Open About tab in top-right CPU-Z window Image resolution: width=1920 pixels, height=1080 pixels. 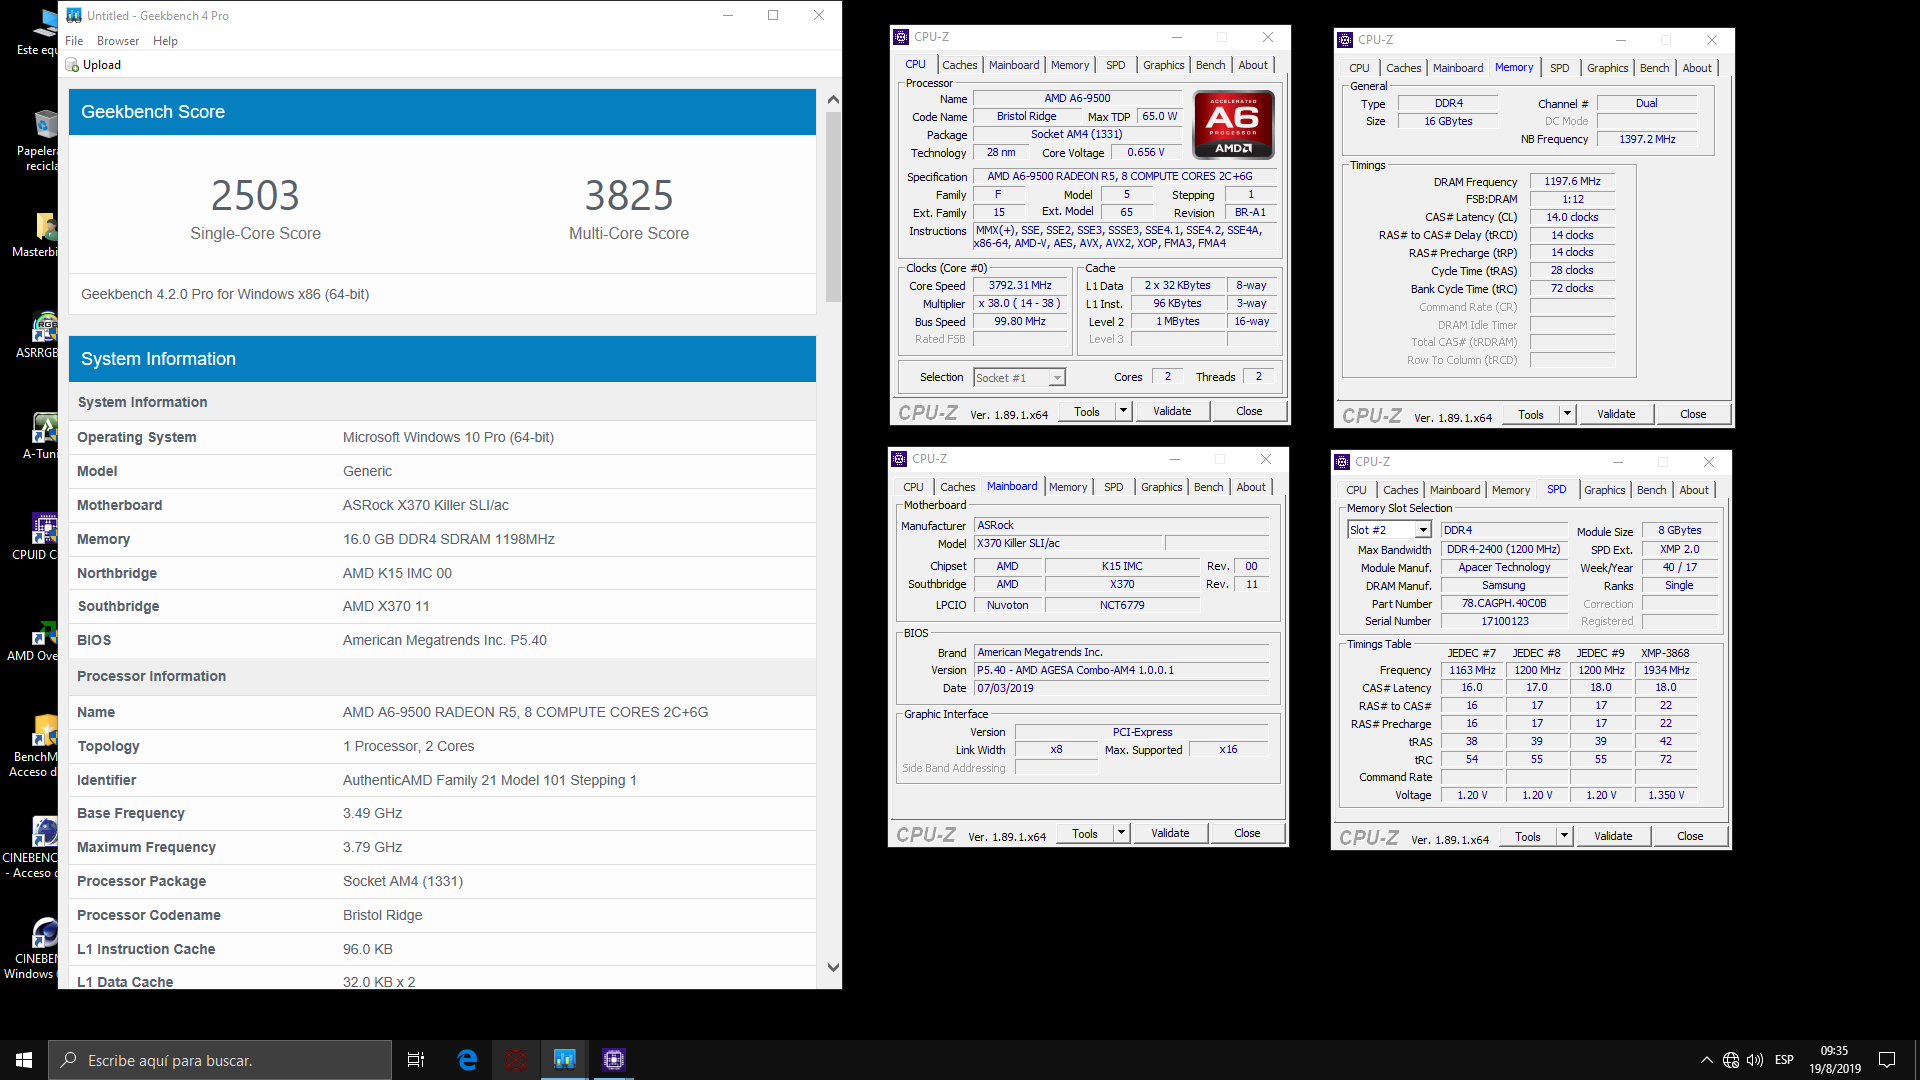(x=1697, y=68)
